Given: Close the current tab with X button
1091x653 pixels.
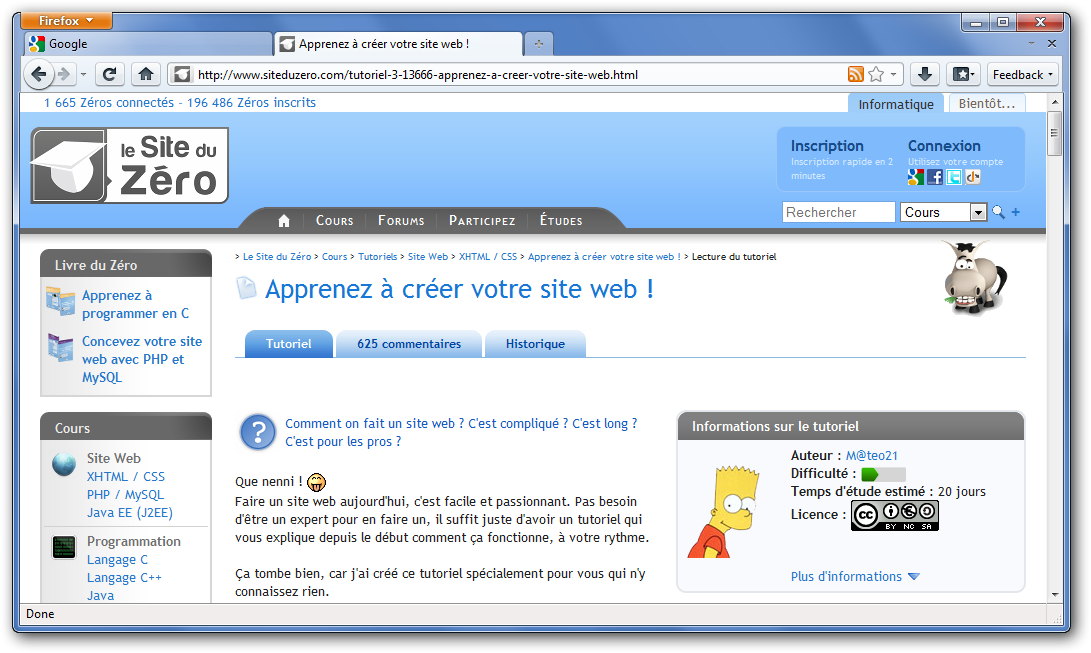Looking at the screenshot, I should [1052, 43].
